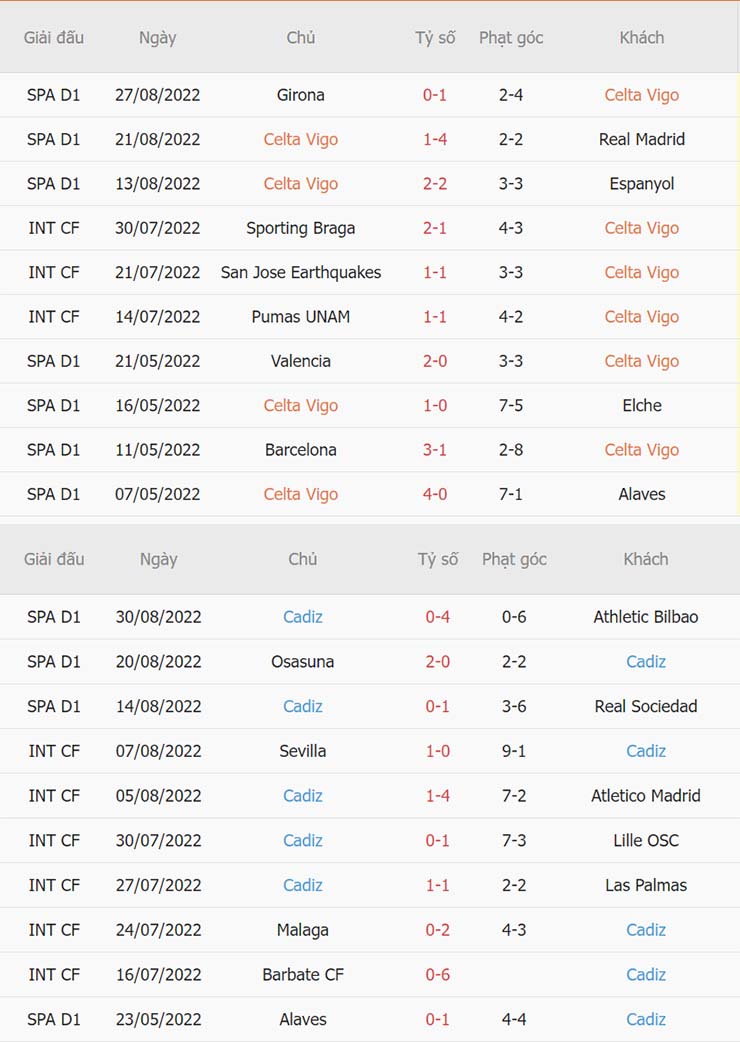The width and height of the screenshot is (740, 1042).
Task: Click the Elche team name
Action: point(641,405)
